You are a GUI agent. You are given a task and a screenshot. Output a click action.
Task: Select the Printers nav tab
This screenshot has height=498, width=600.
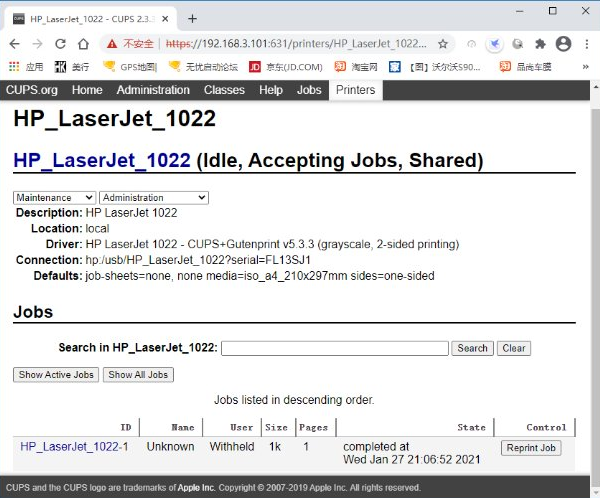click(x=355, y=90)
